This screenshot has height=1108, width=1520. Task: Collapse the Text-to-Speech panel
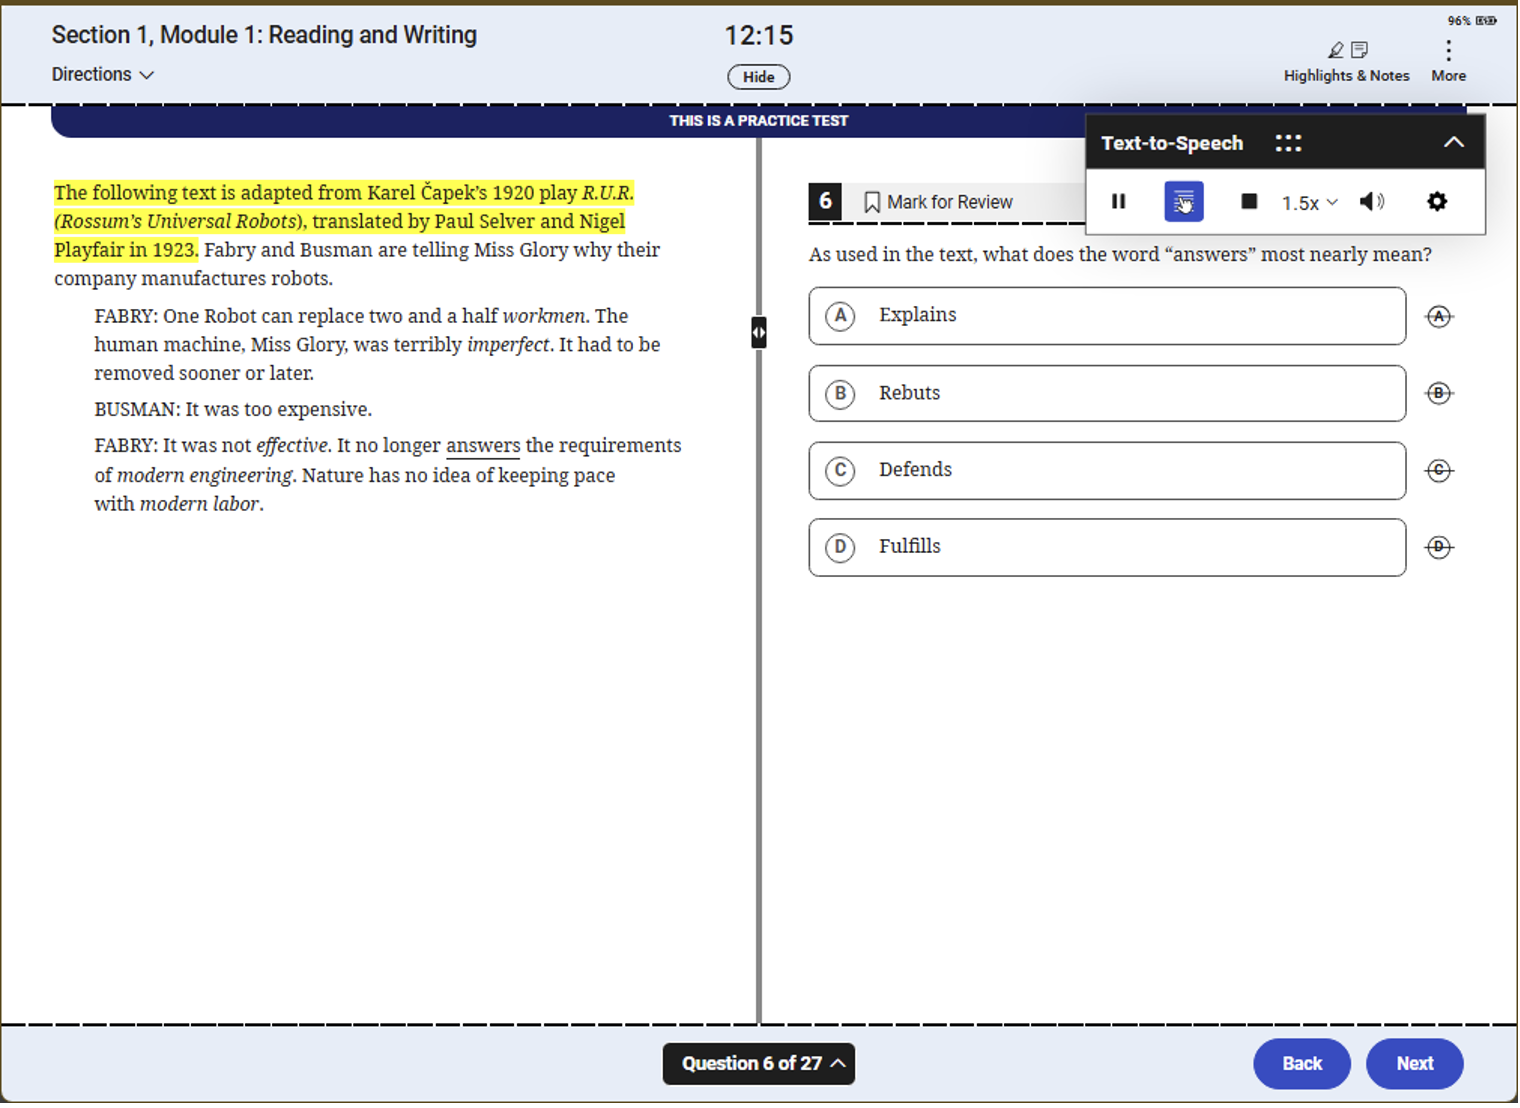(x=1453, y=142)
